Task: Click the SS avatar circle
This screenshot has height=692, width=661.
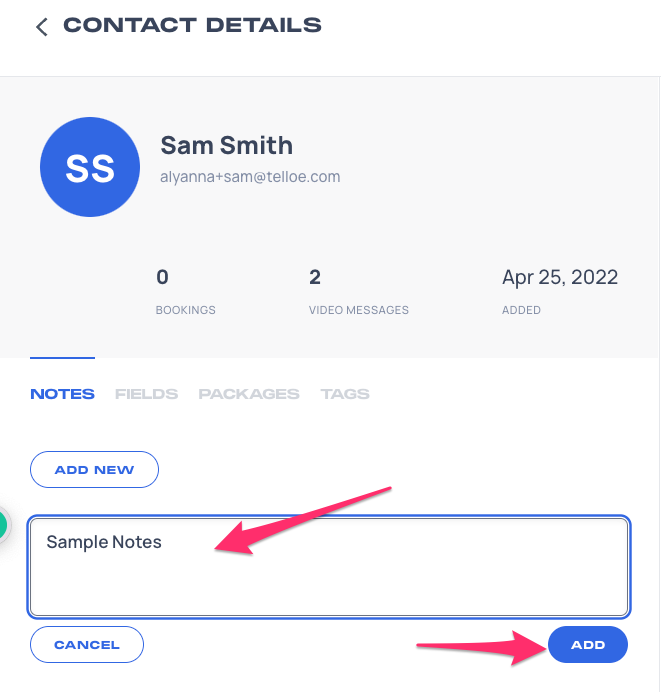Action: [90, 167]
